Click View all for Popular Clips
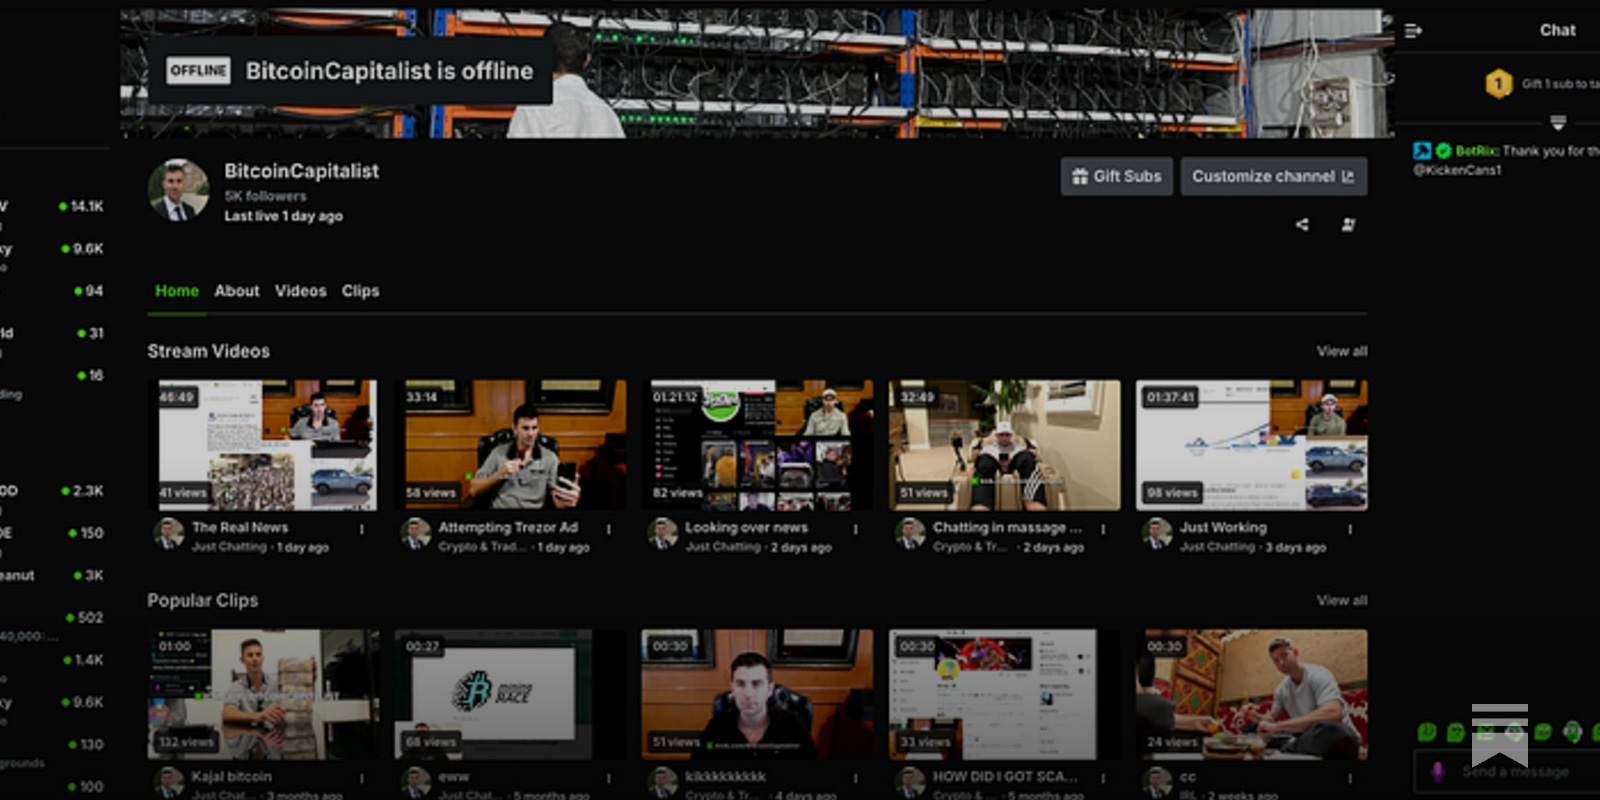 point(1341,600)
